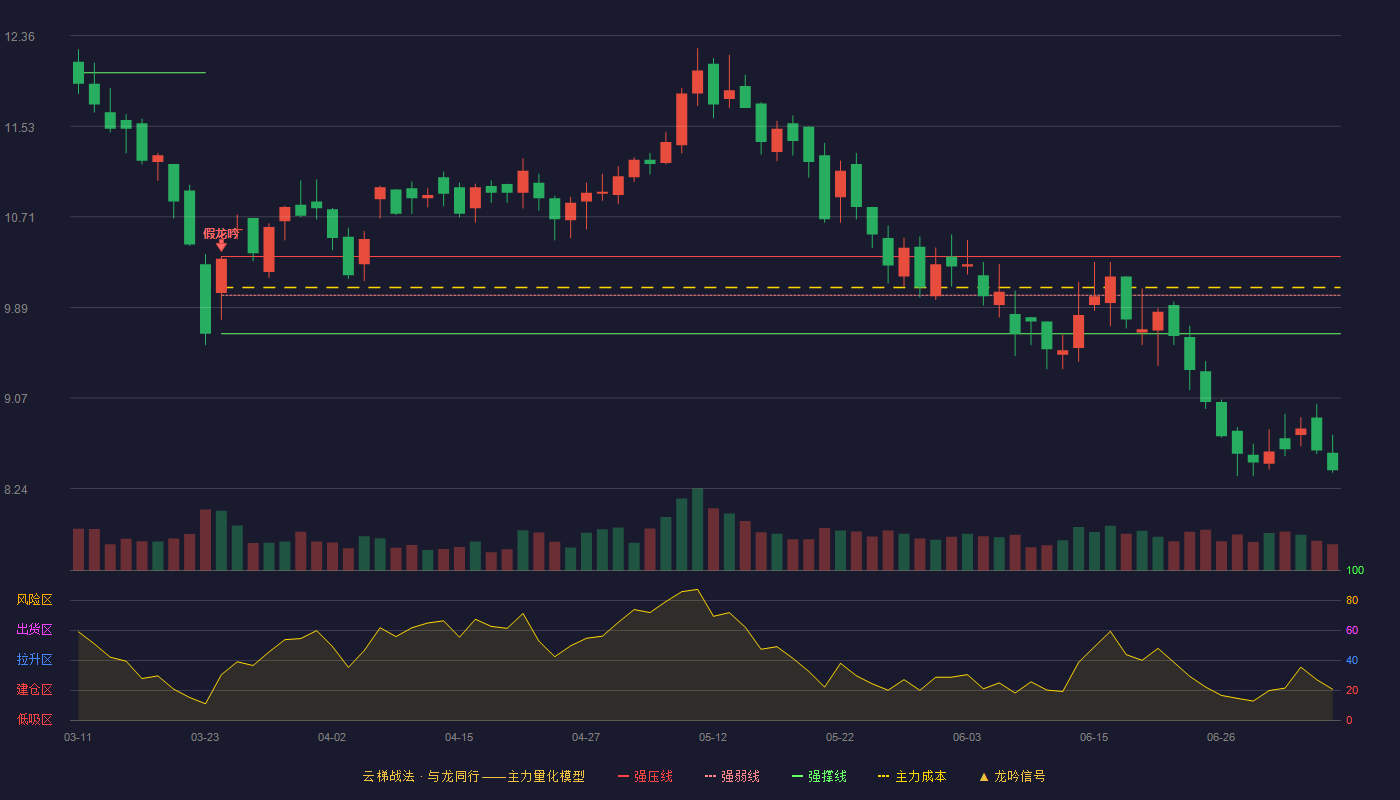This screenshot has height=800, width=1400.
Task: Click the 04-15 date label
Action: [459, 737]
